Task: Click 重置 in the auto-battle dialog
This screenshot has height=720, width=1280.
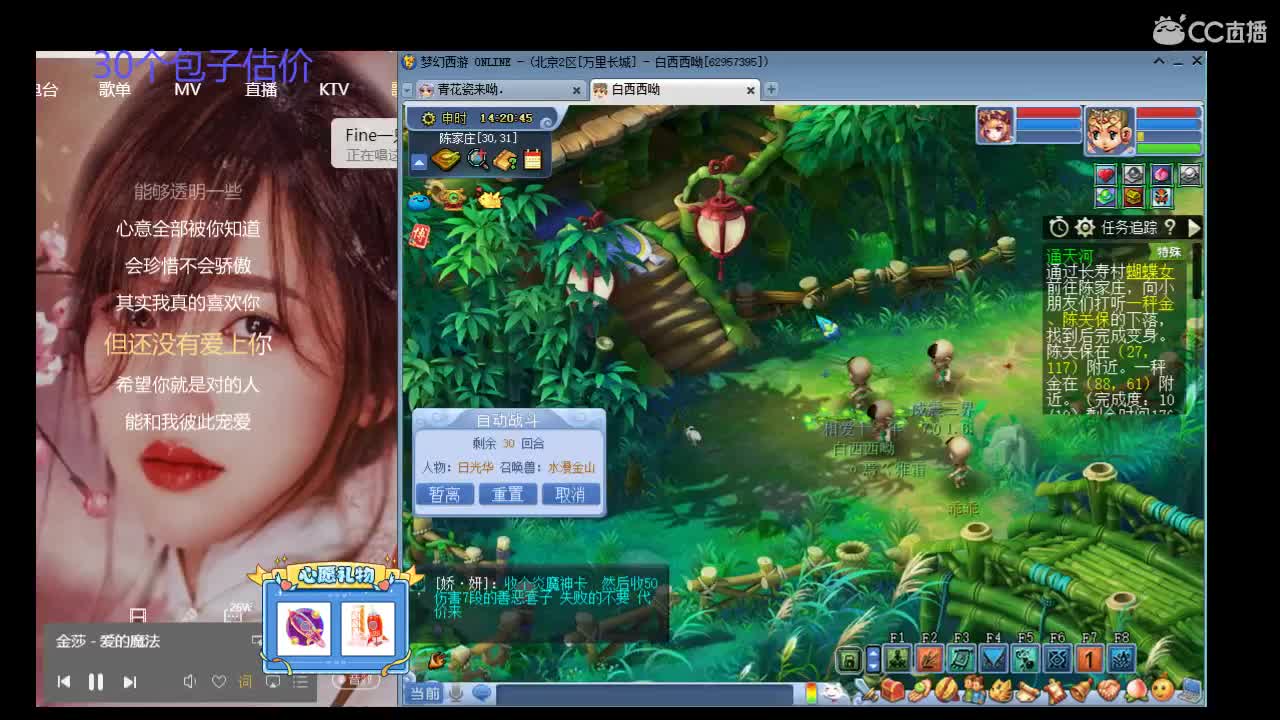Action: [x=507, y=494]
